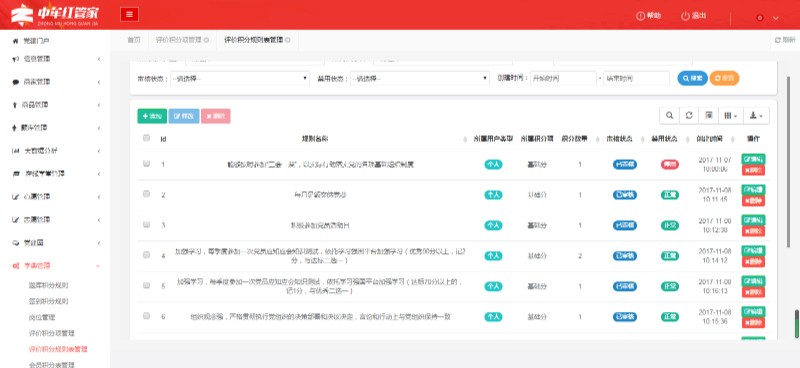800x368 pixels.
Task: Click the pink 删除 delete button above the table
Action: click(216, 116)
